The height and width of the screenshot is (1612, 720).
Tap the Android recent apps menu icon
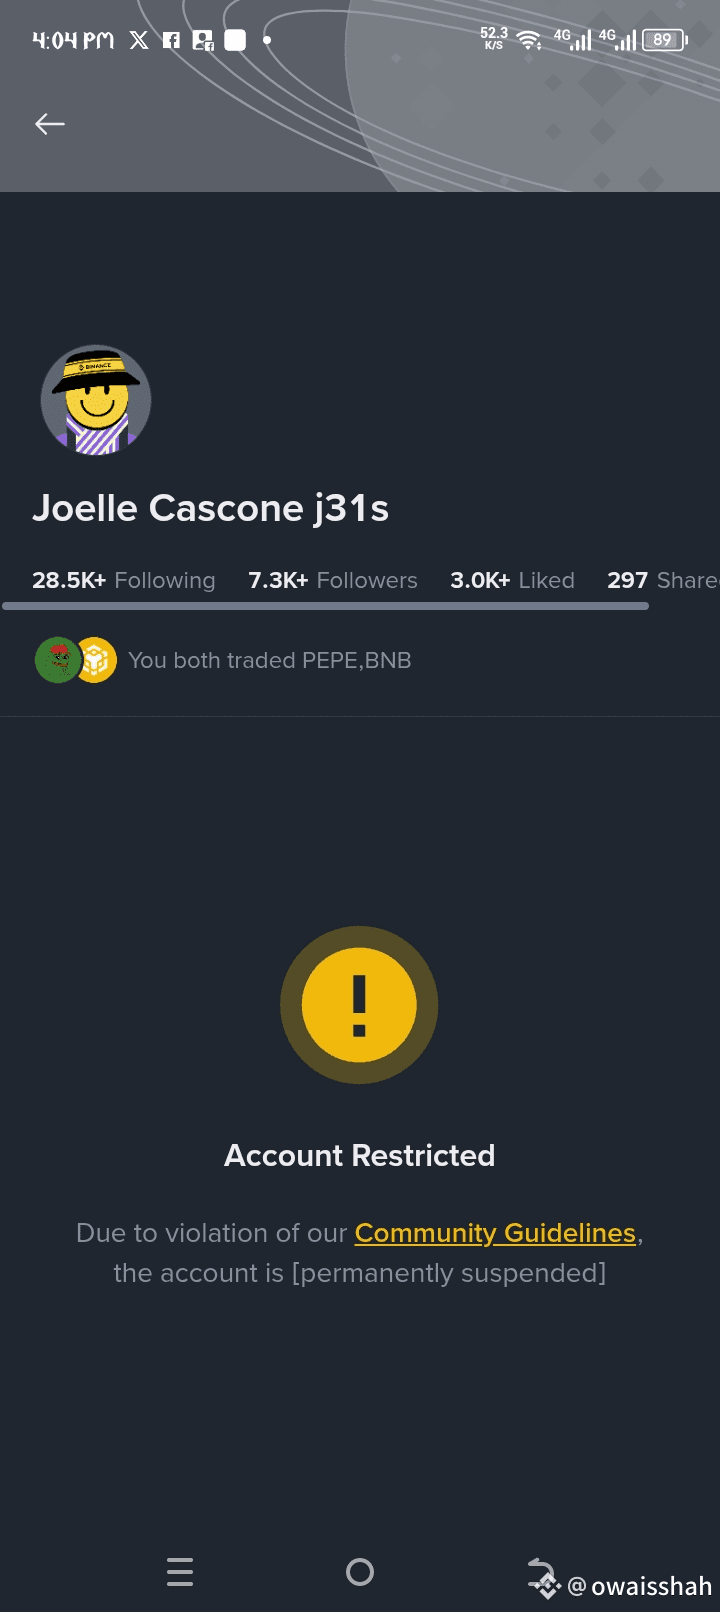click(x=180, y=1572)
